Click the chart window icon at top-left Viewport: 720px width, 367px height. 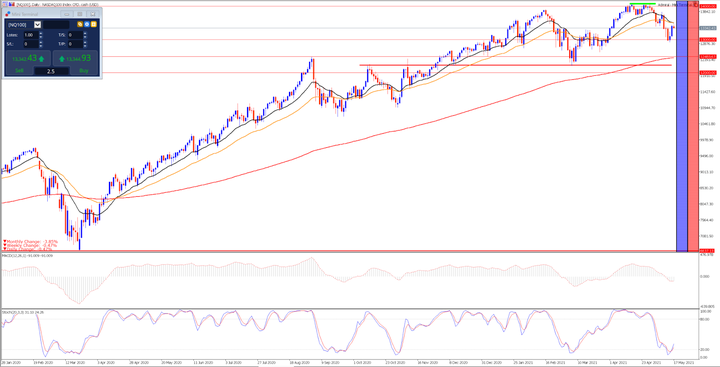(x=5, y=4)
